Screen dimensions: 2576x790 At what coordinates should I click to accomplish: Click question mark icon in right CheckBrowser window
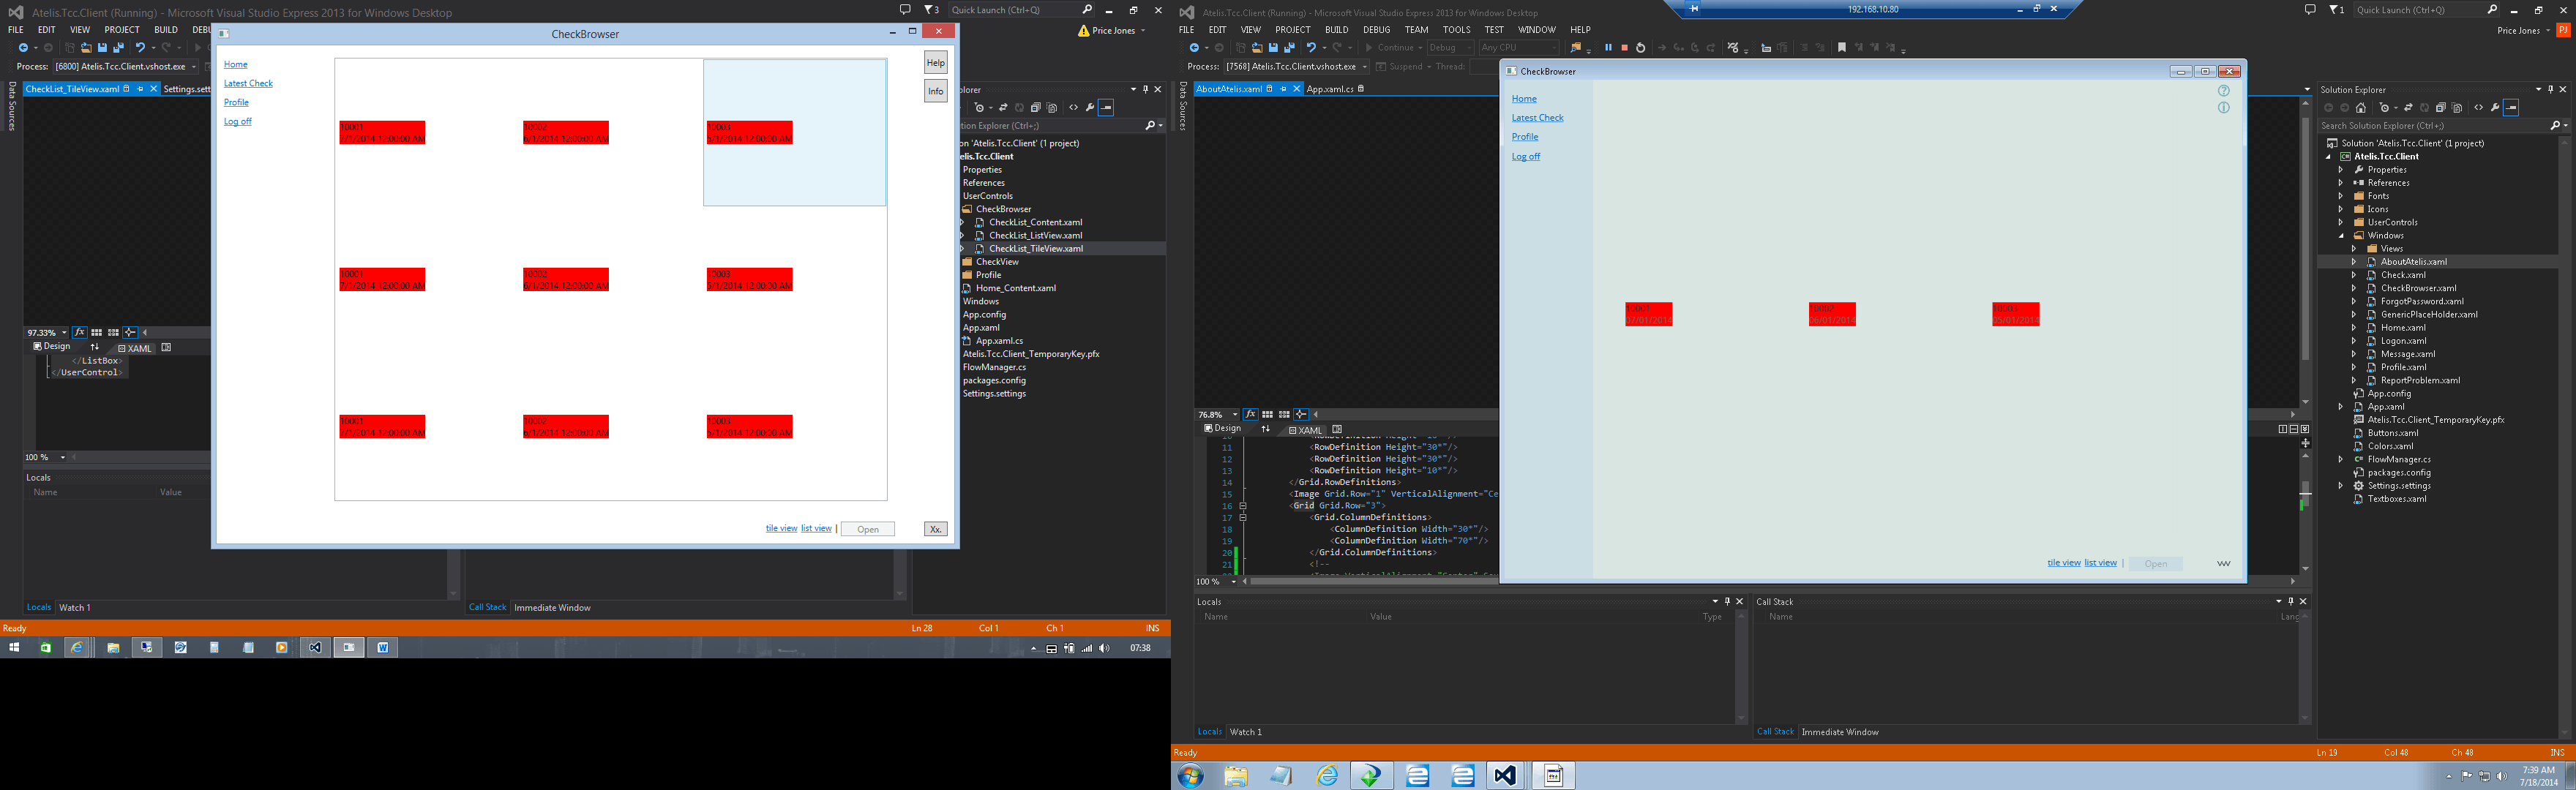click(2224, 91)
